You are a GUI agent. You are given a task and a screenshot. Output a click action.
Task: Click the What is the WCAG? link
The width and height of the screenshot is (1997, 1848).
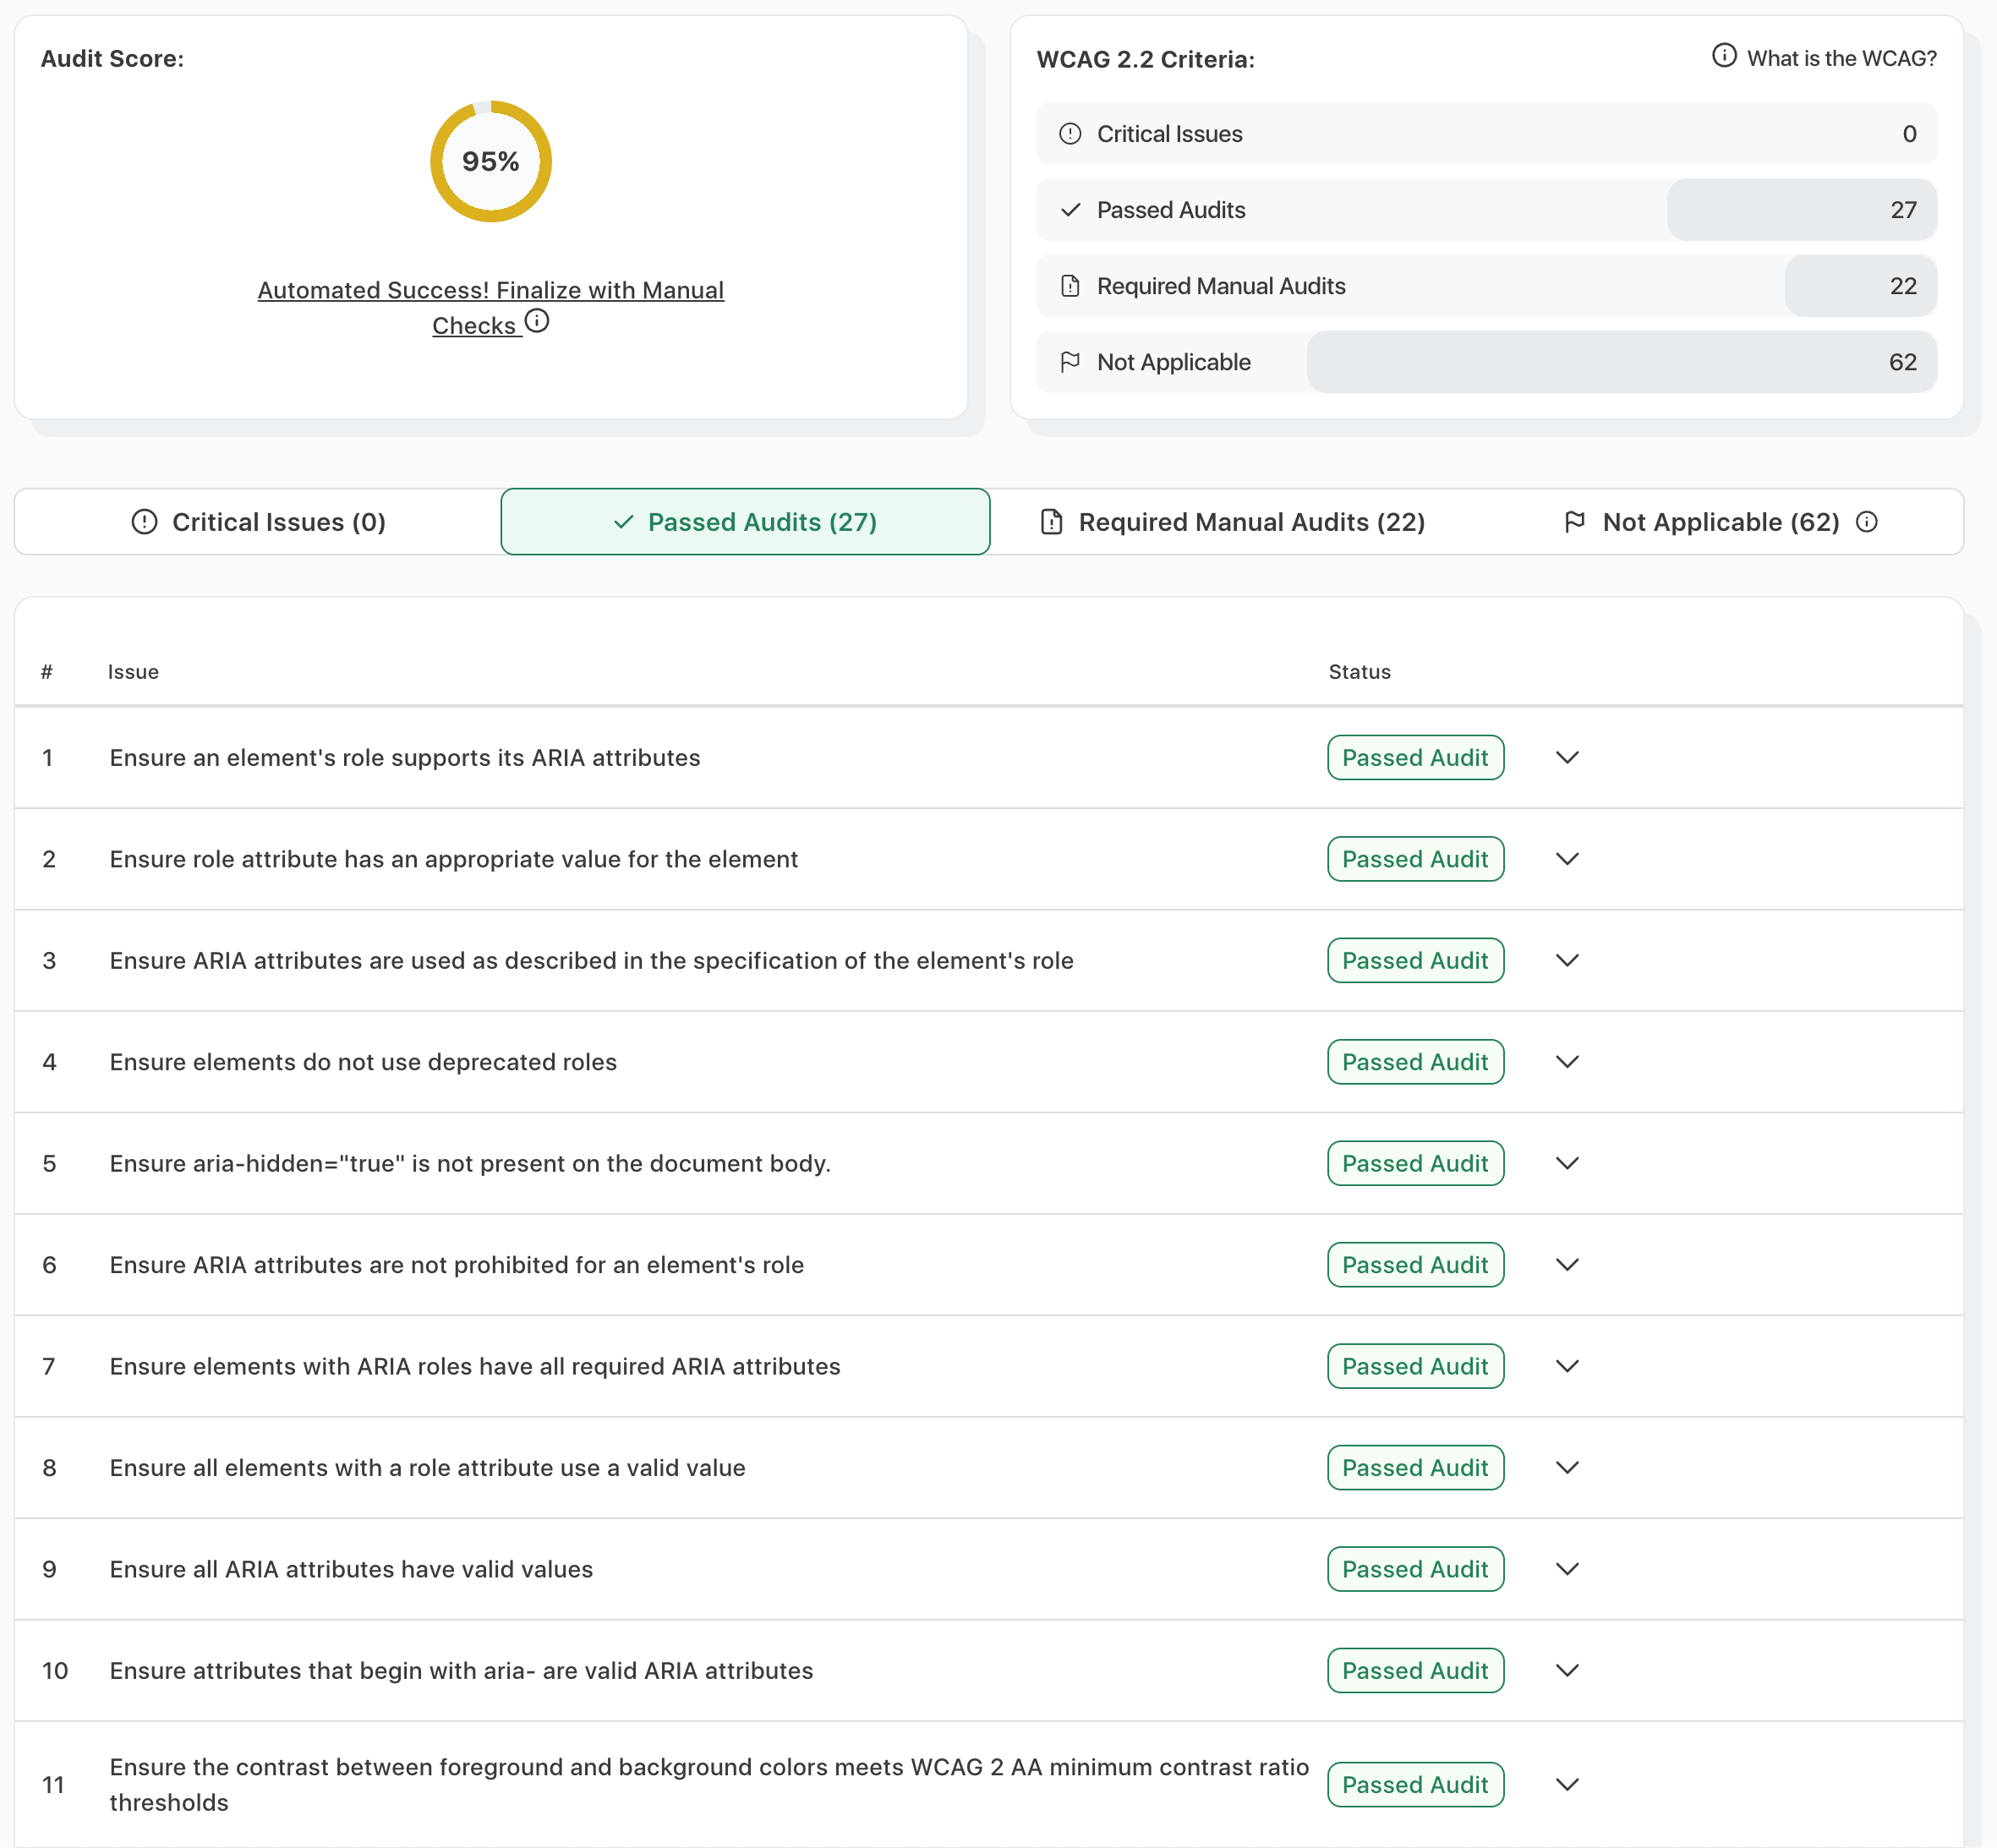pyautogui.click(x=1841, y=58)
